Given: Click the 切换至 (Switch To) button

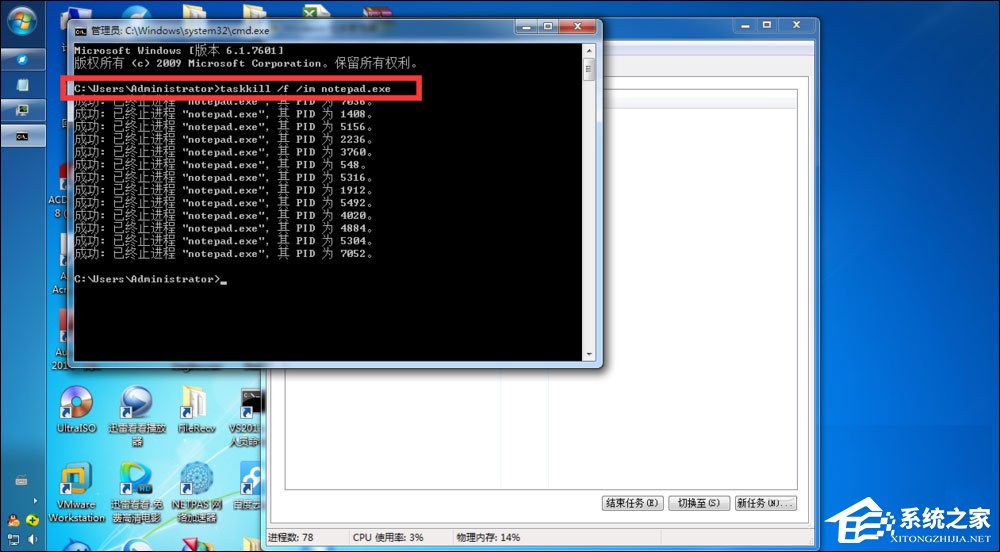Looking at the screenshot, I should click(698, 503).
